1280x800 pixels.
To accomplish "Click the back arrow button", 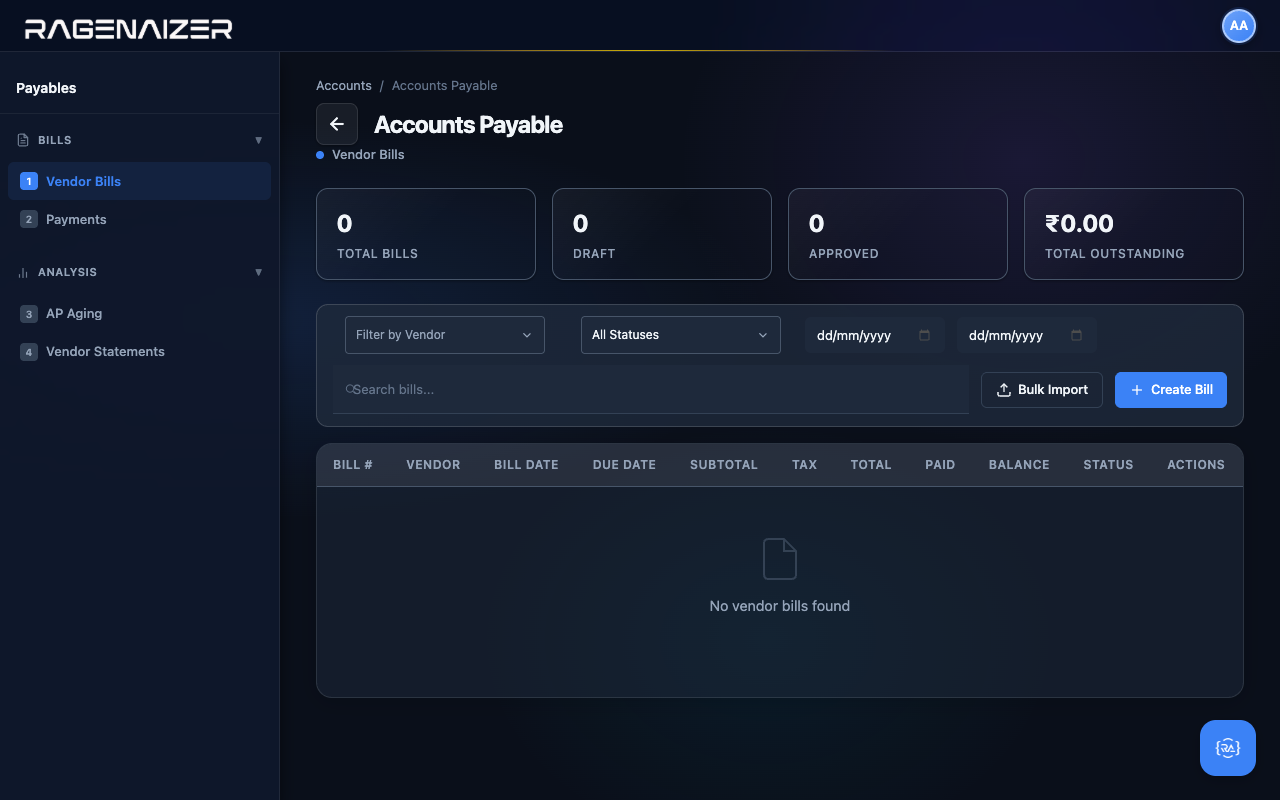I will (337, 124).
